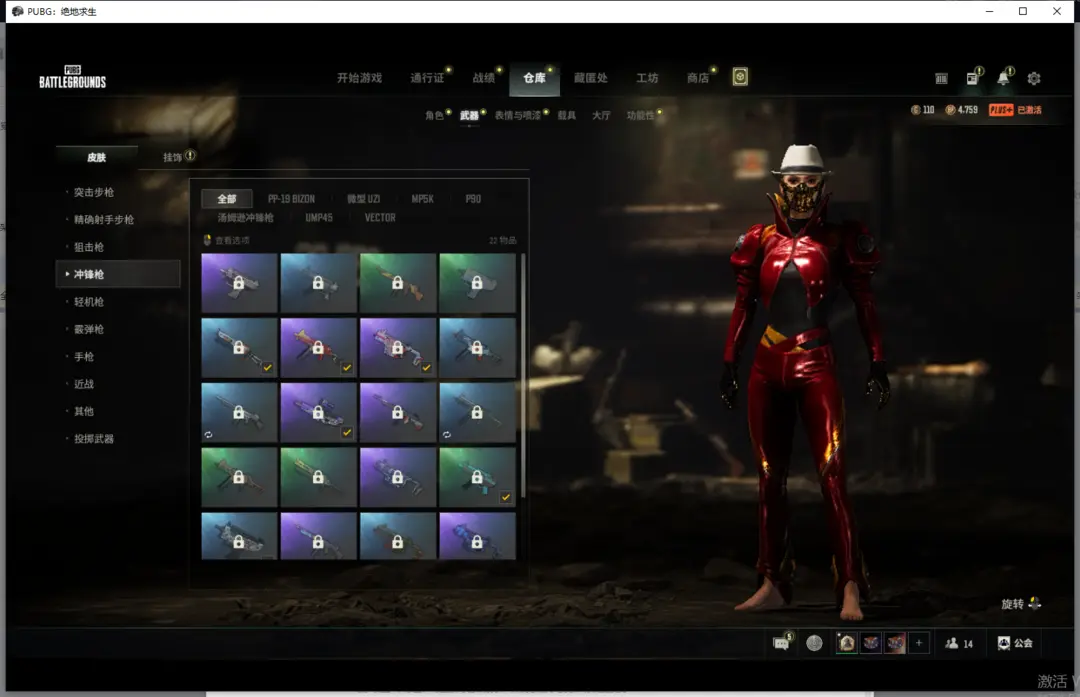The image size is (1080, 697).
Task: Toggle checkmark on second-row third purple skin
Action: tap(426, 368)
